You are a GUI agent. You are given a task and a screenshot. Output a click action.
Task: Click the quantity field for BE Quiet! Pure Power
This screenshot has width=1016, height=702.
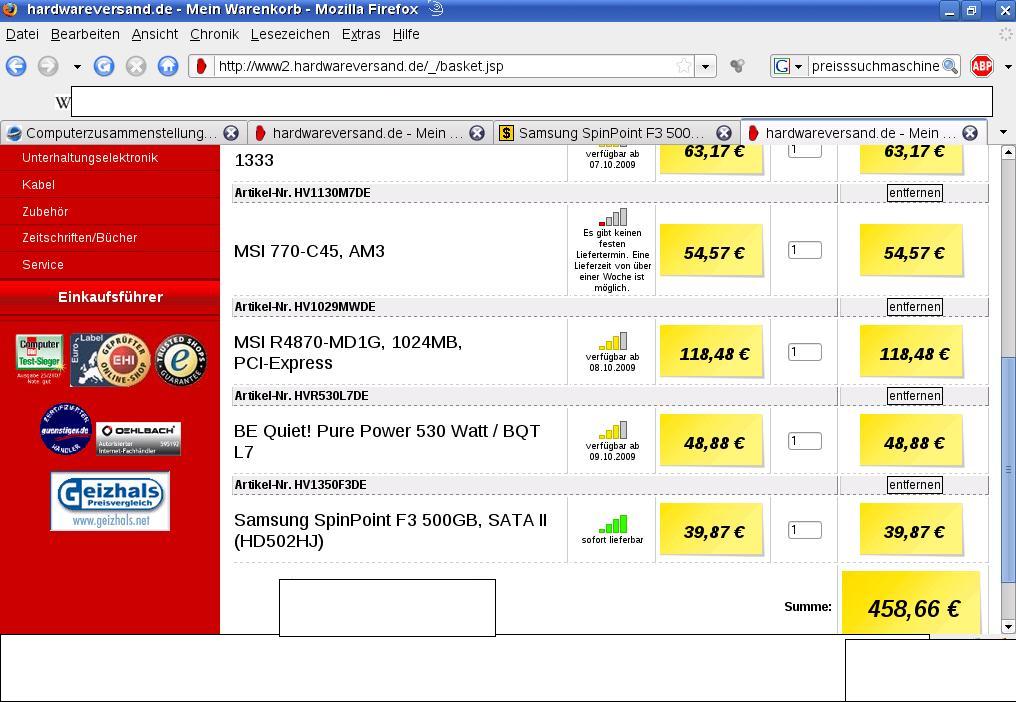point(805,441)
